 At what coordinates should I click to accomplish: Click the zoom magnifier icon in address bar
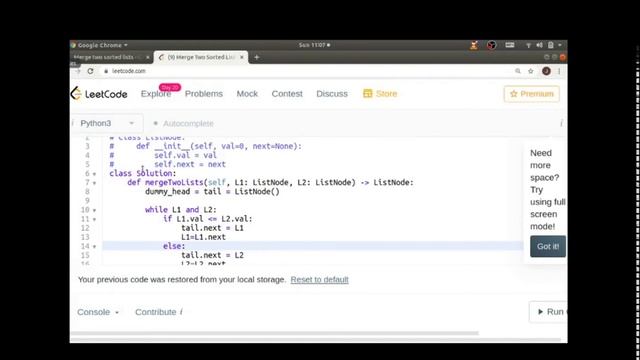coord(518,71)
